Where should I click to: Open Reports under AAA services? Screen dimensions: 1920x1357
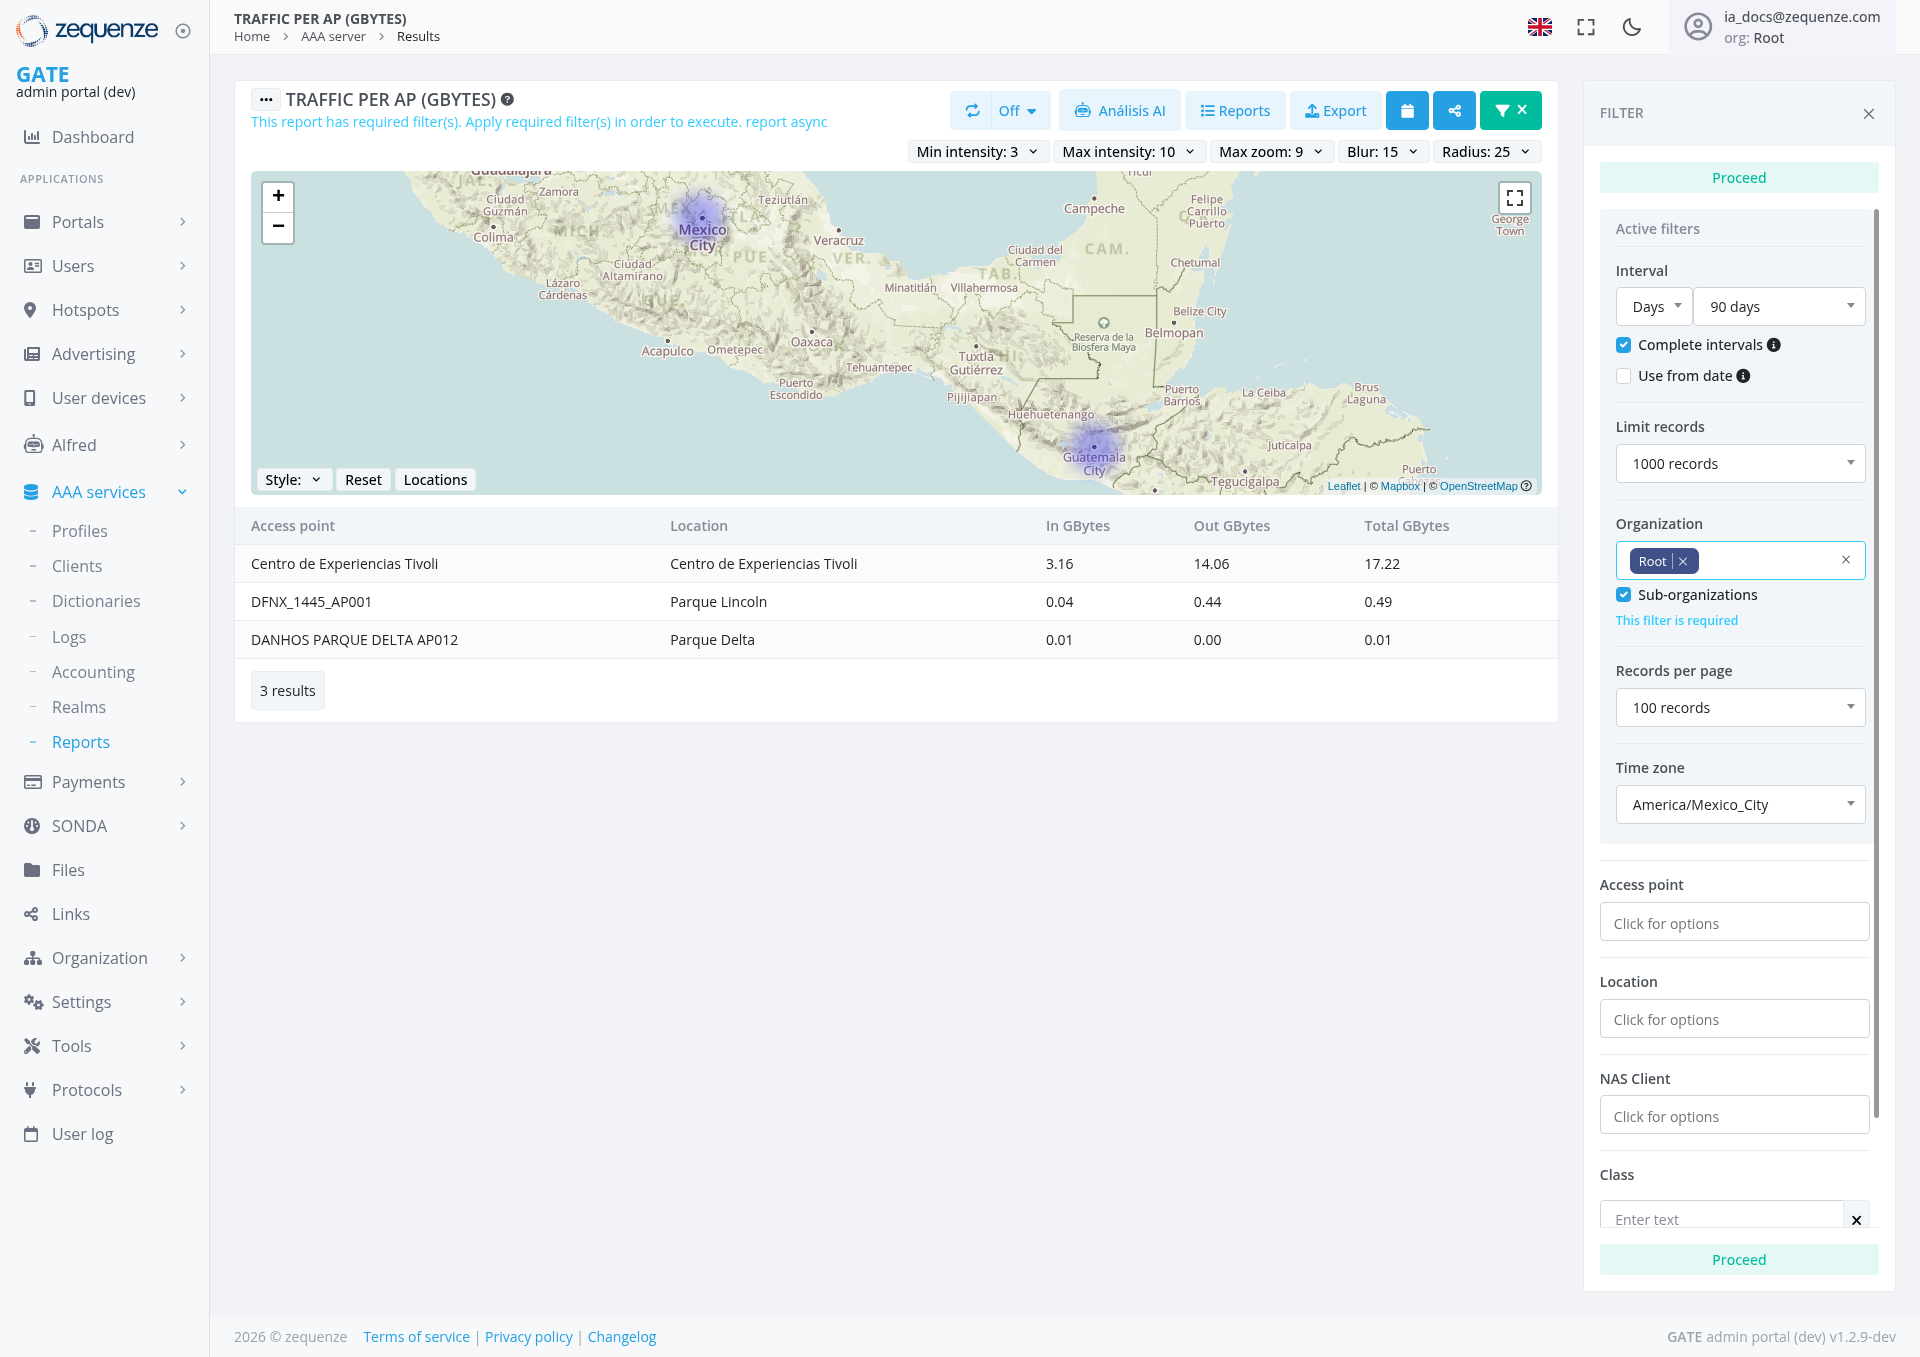pyautogui.click(x=81, y=742)
